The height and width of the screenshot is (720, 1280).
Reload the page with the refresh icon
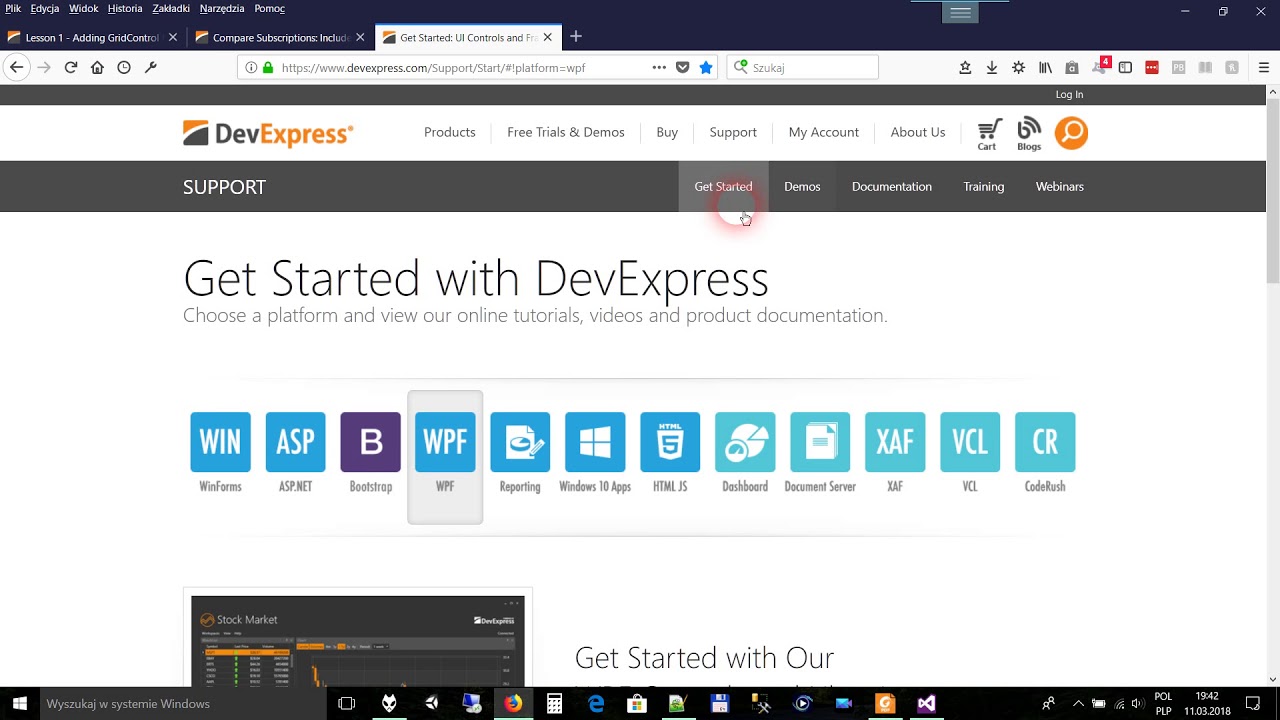click(x=71, y=68)
